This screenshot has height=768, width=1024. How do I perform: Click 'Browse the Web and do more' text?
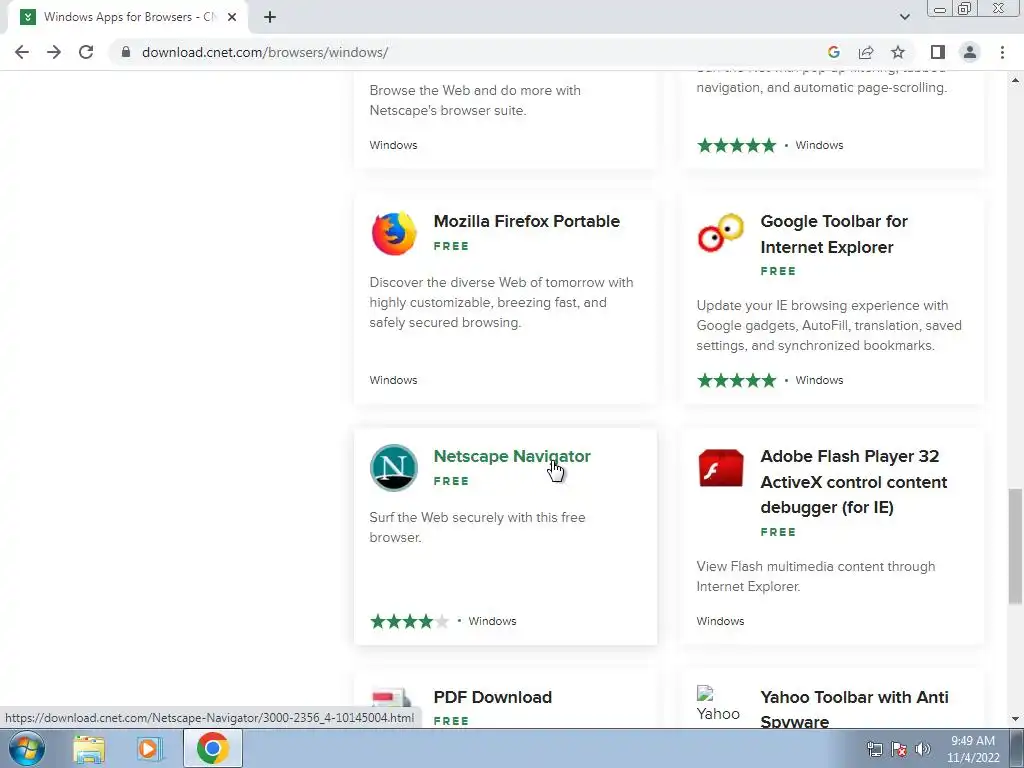475,101
